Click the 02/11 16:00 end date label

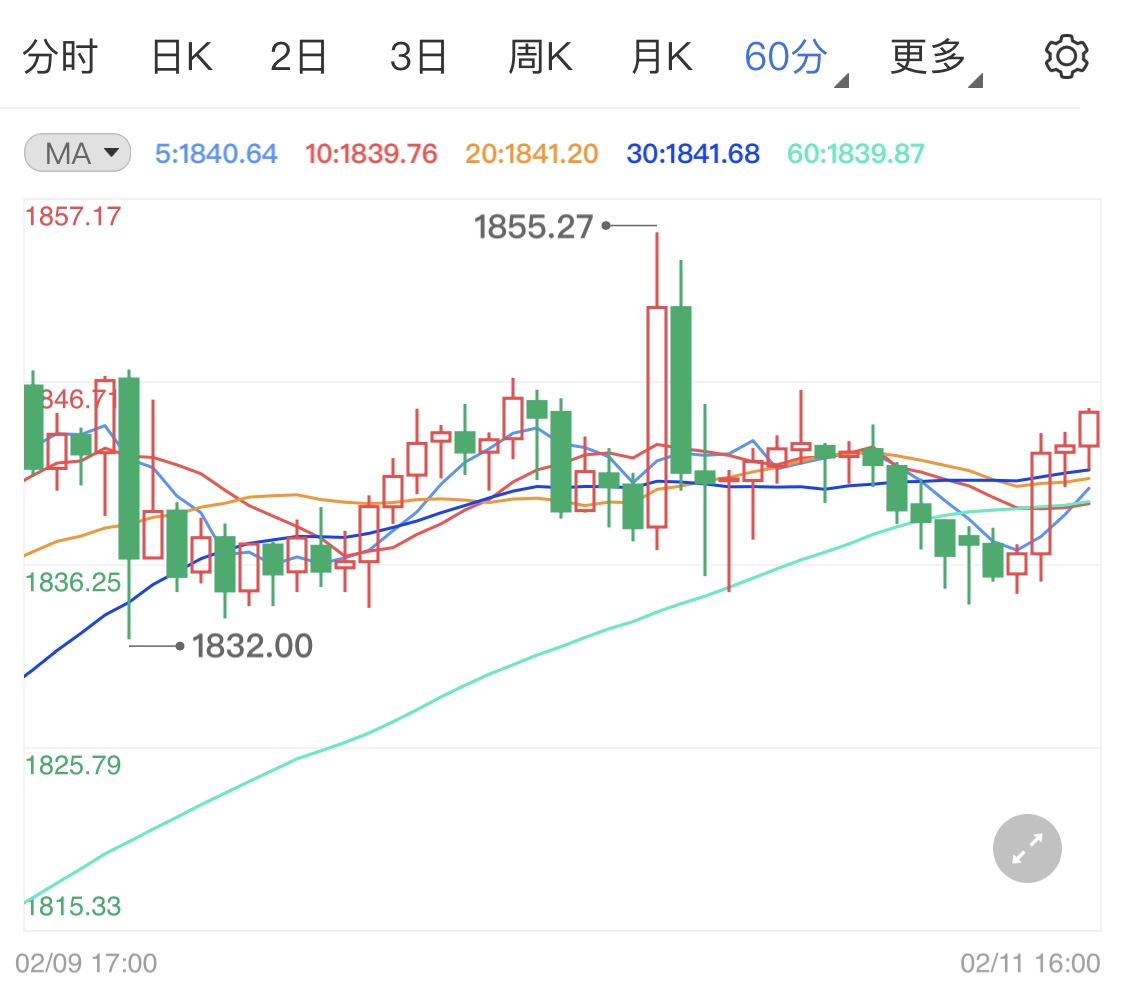(1030, 963)
